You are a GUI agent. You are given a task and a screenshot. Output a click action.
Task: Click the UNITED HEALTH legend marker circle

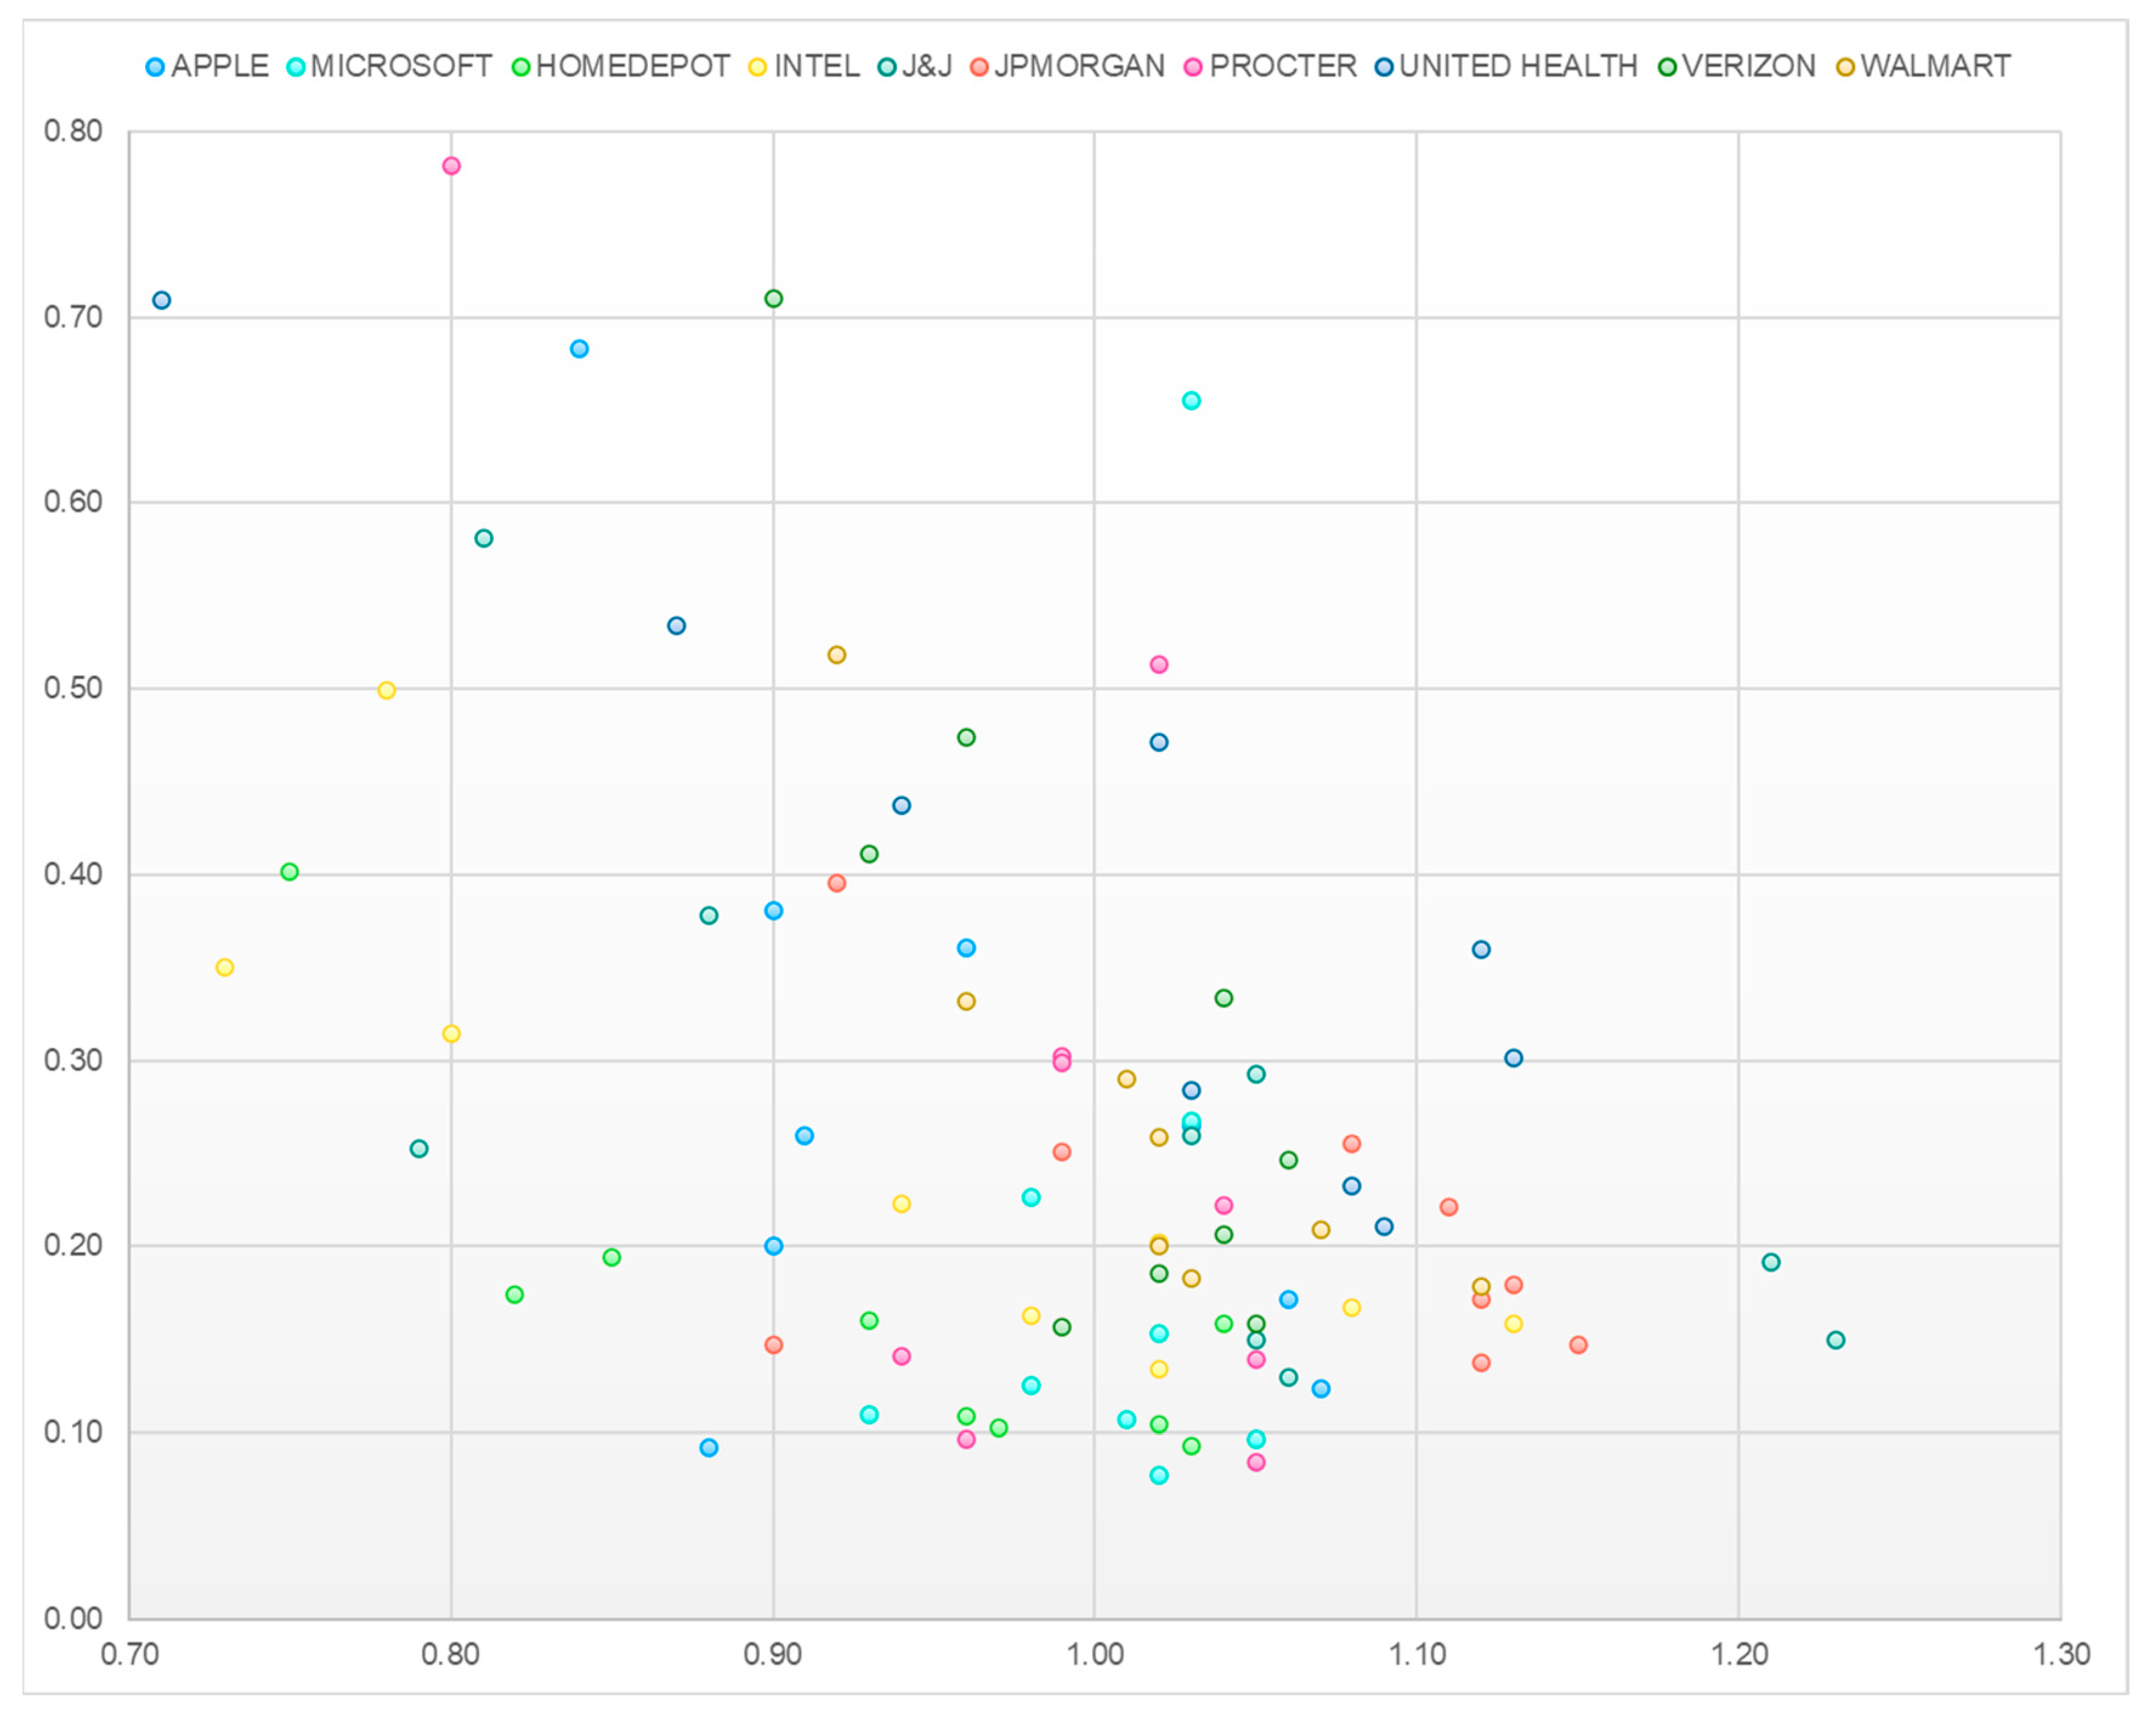click(x=1384, y=67)
